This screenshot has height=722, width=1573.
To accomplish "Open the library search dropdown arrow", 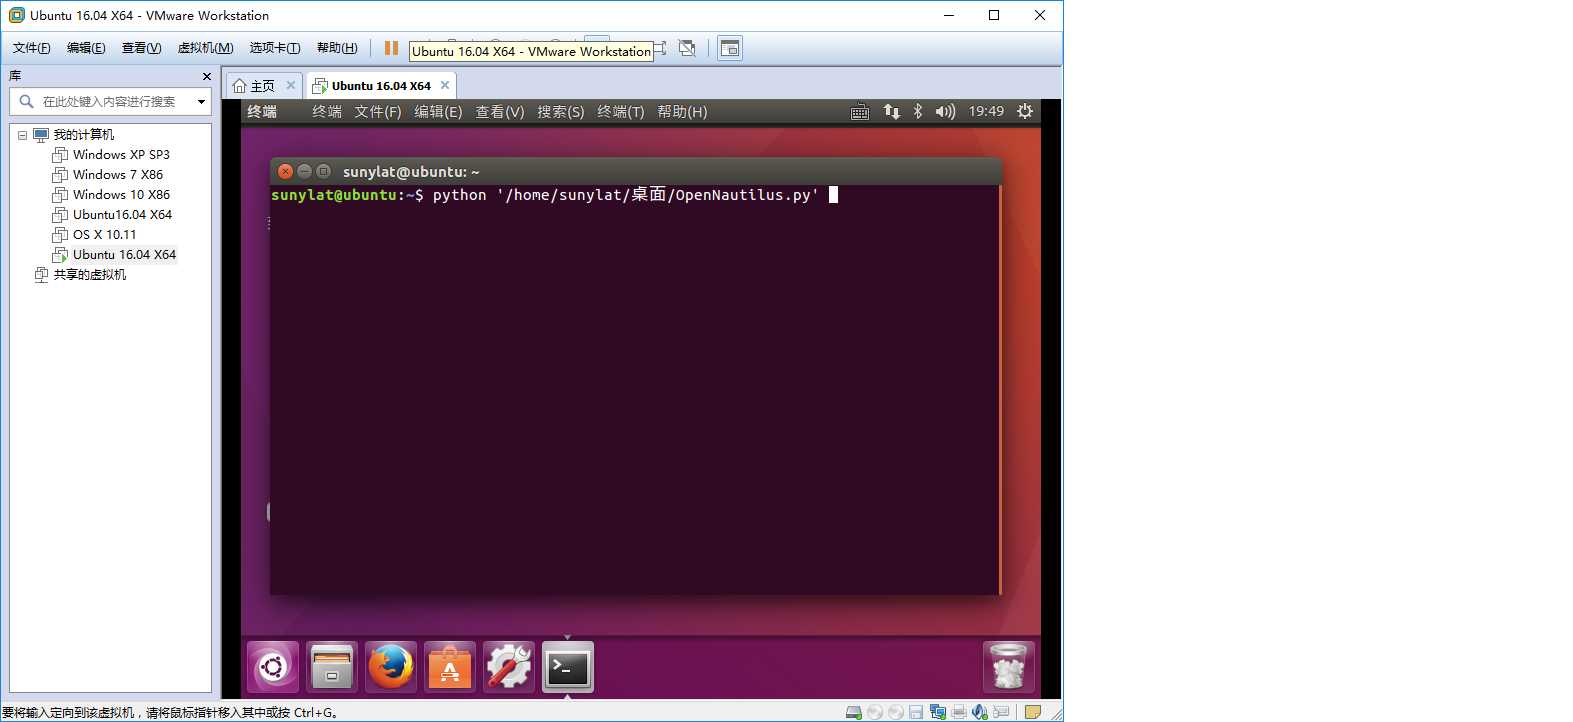I will (x=201, y=101).
